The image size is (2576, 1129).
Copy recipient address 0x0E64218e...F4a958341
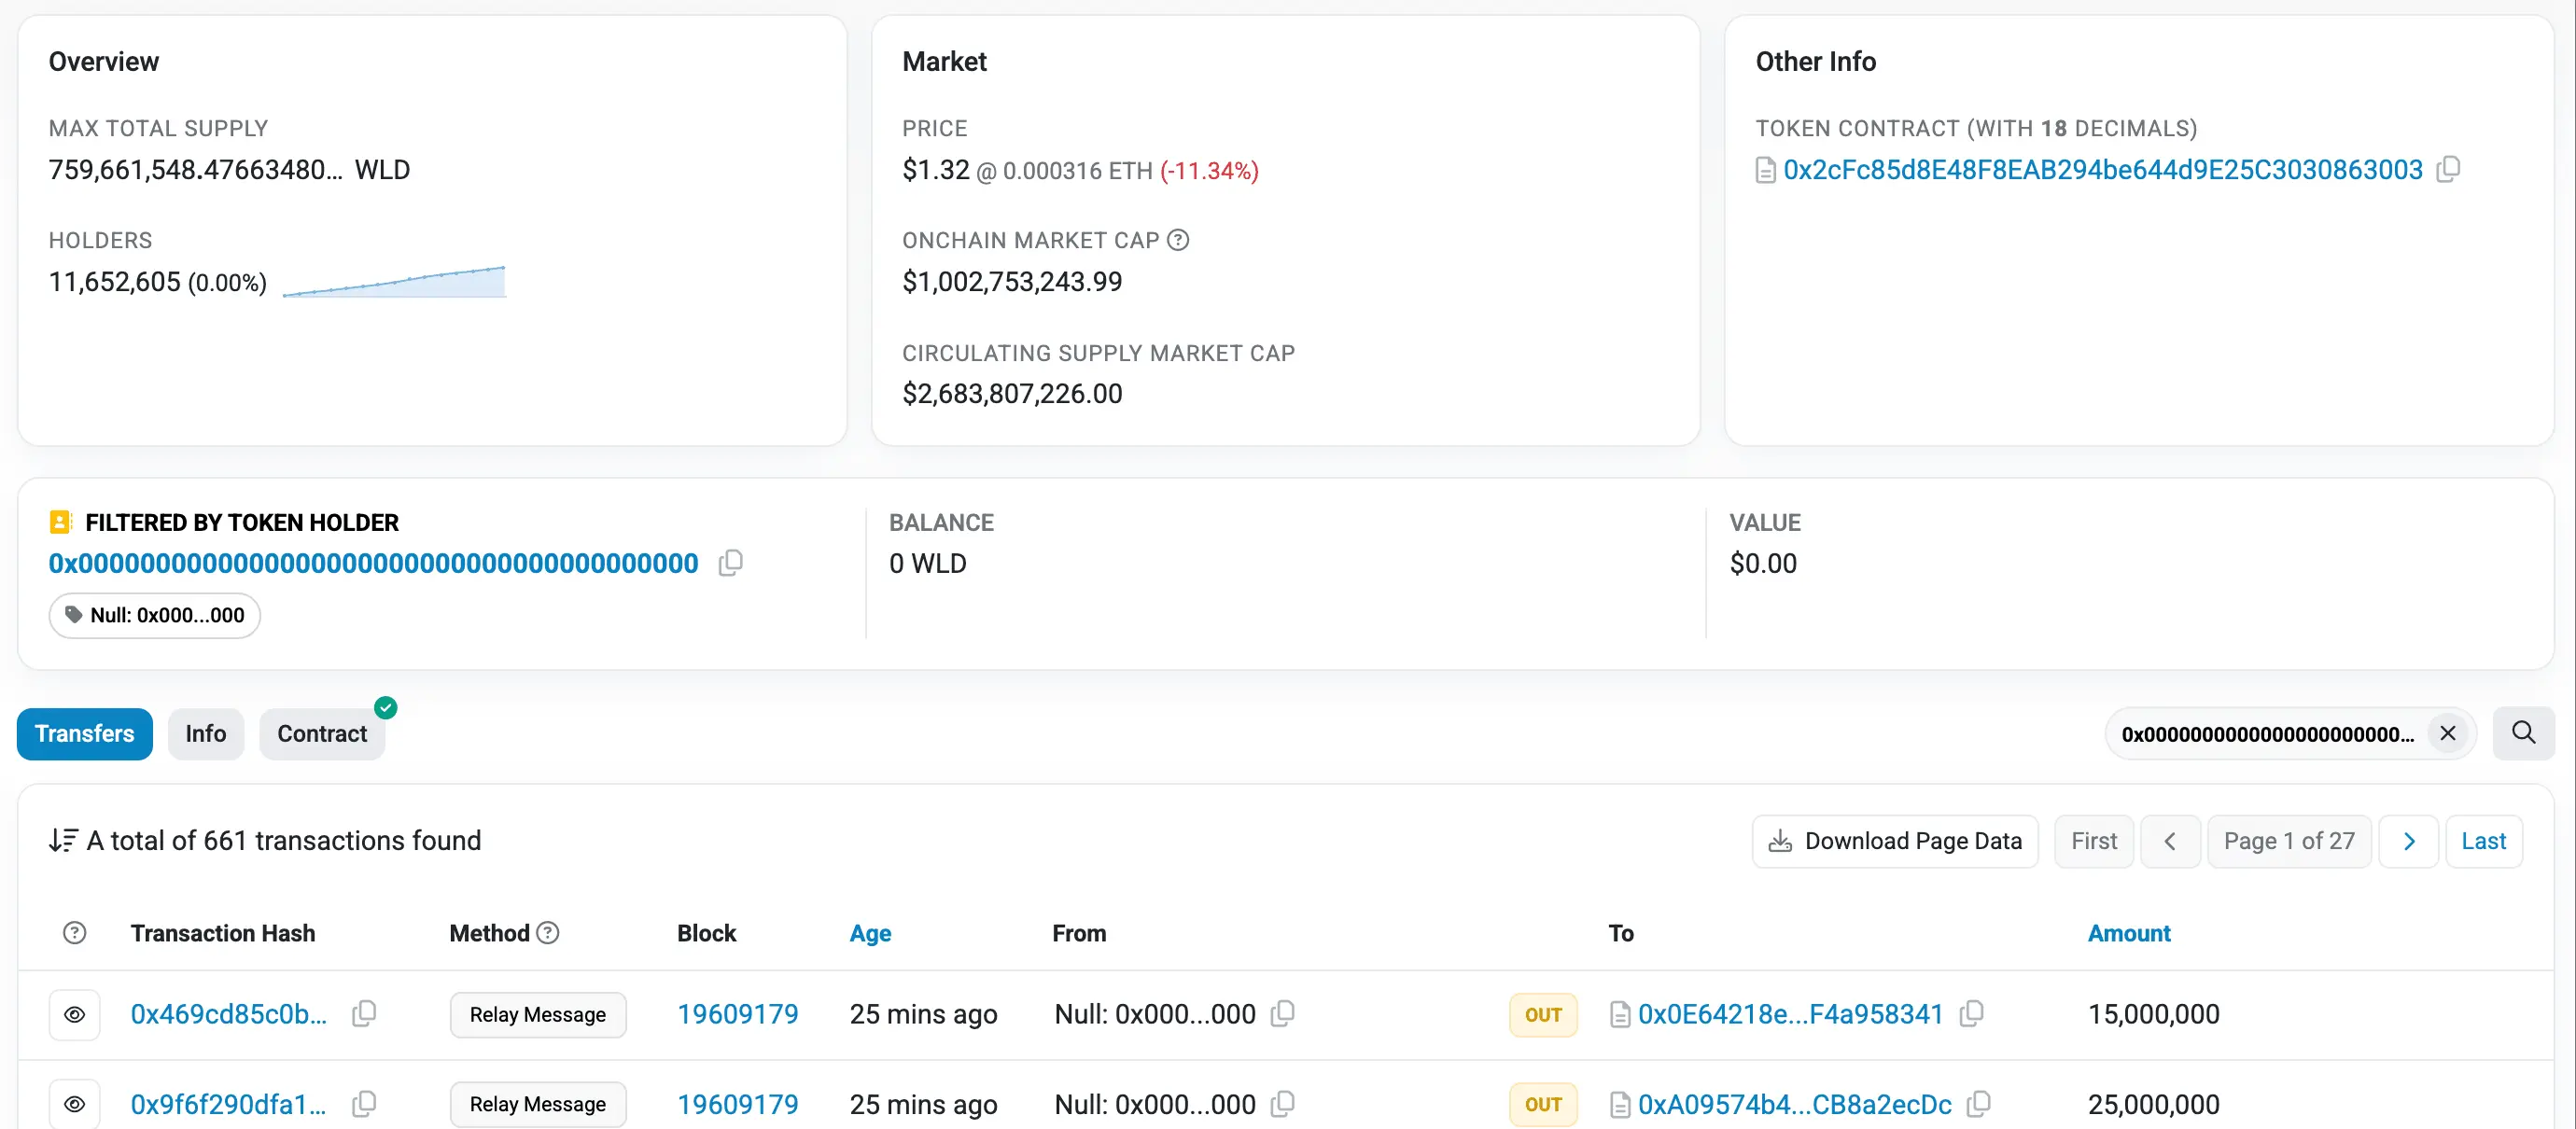tap(1971, 1014)
